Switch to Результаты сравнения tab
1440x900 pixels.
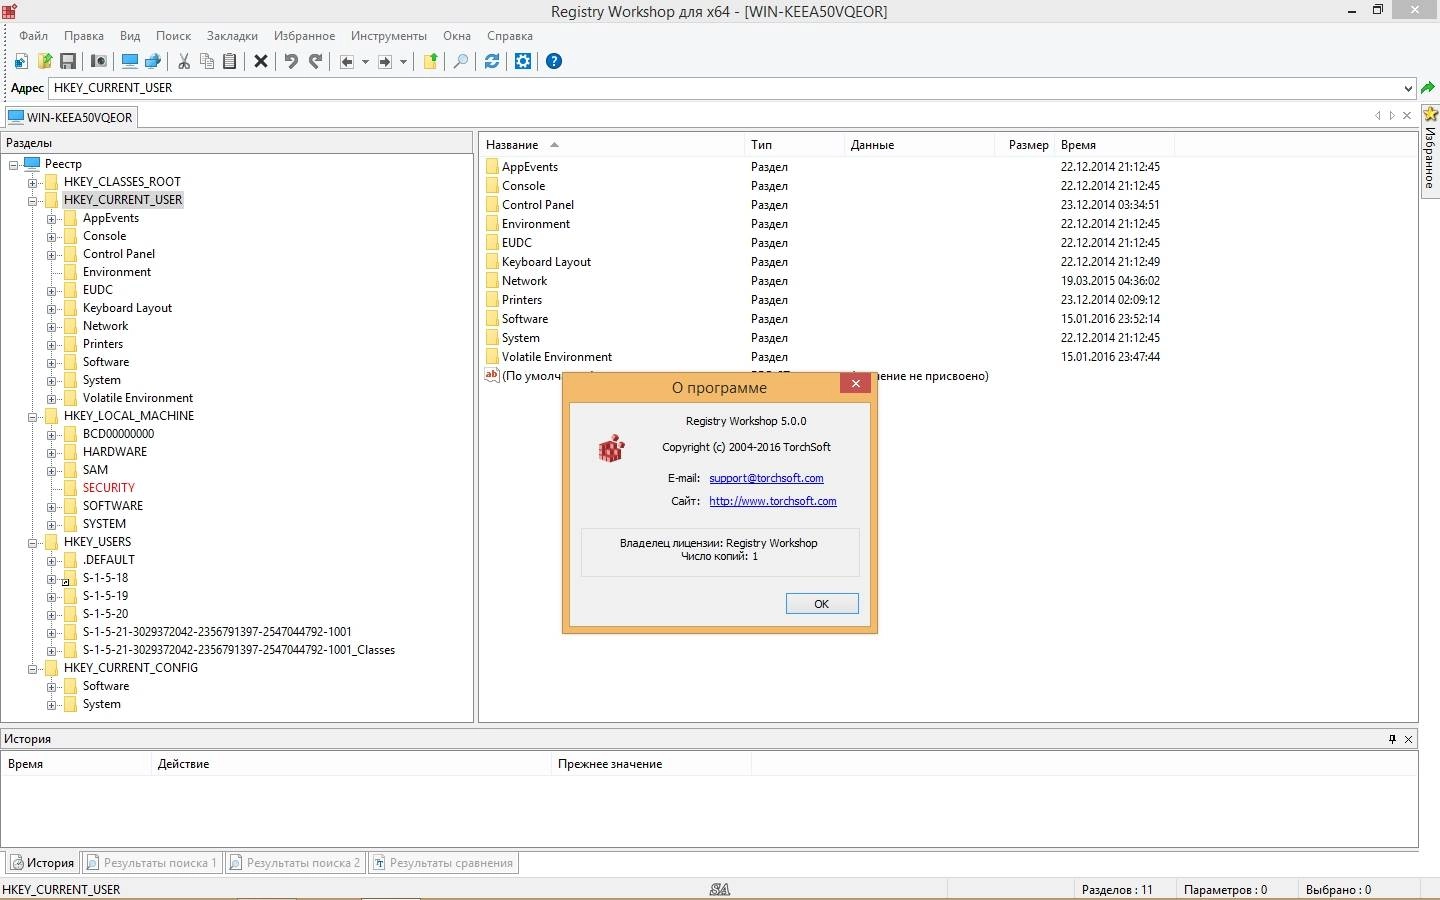443,863
